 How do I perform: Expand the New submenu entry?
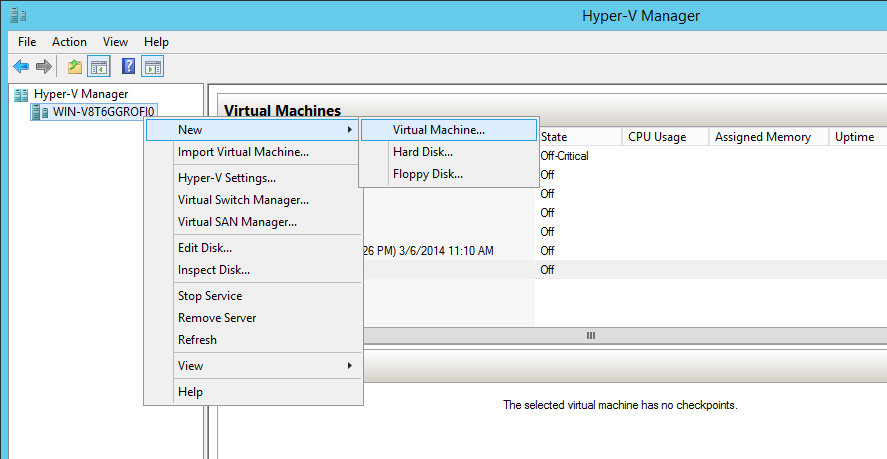coord(253,130)
